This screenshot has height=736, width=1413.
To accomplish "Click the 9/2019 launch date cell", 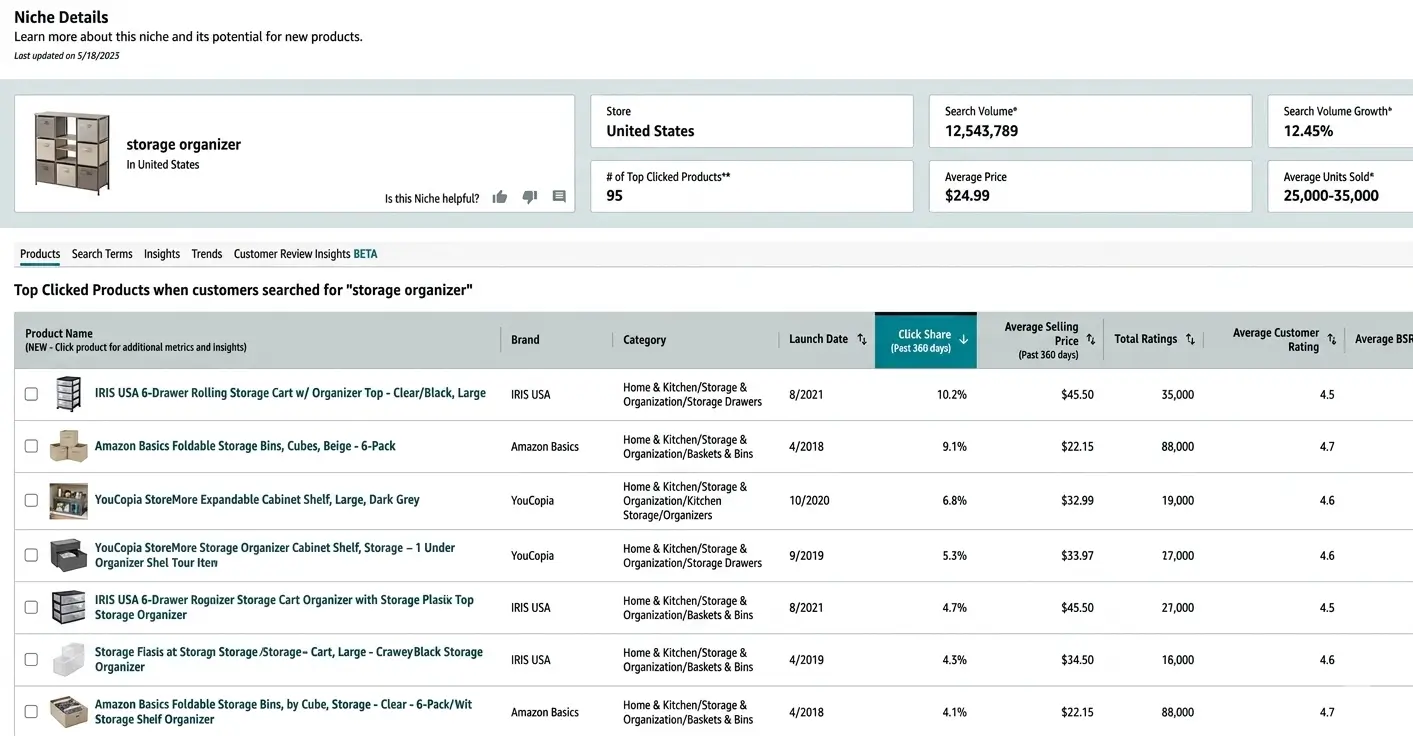I will point(806,556).
